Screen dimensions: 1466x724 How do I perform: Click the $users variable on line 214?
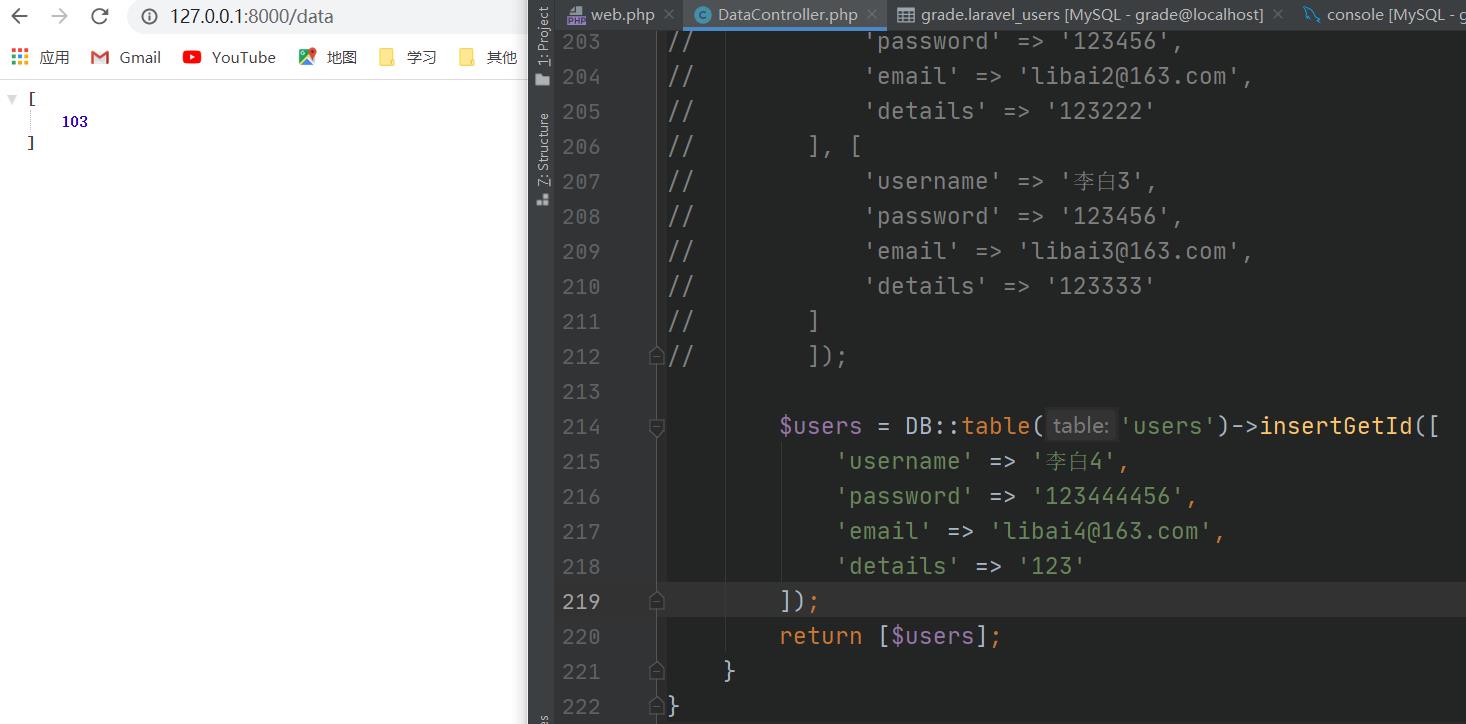(x=820, y=427)
